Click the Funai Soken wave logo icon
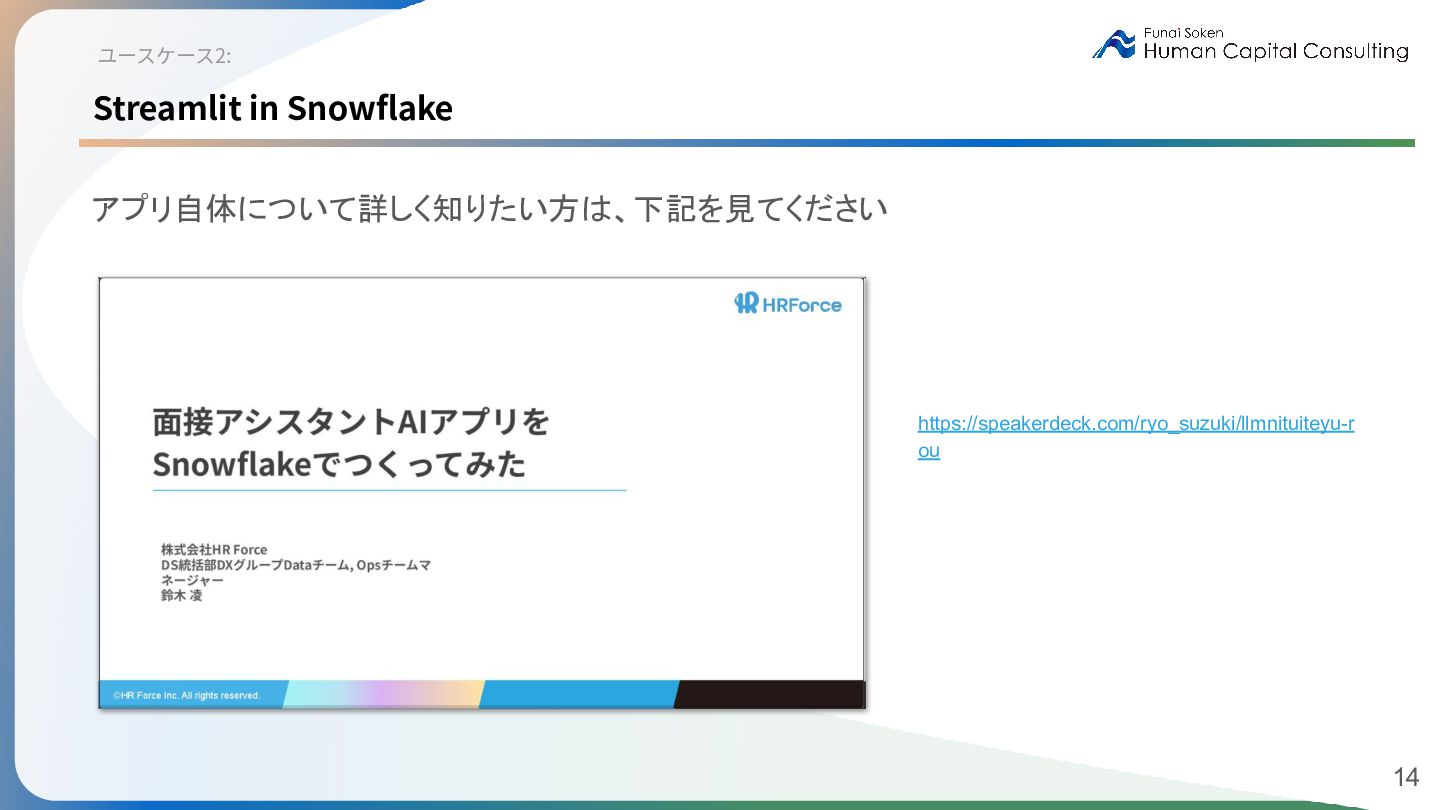Image resolution: width=1440 pixels, height=810 pixels. pyautogui.click(x=1114, y=45)
